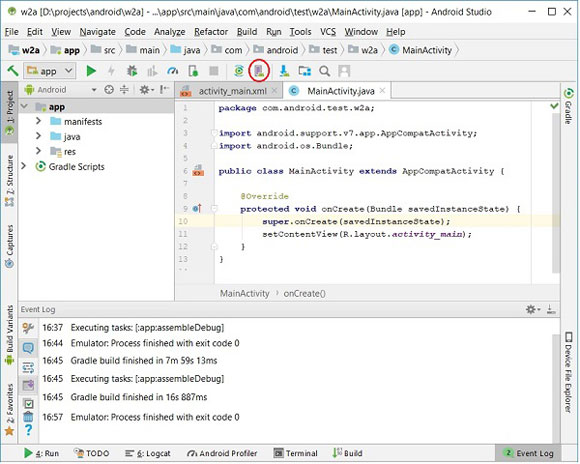
Task: Close the activity_main.xml tab
Action: [274, 91]
